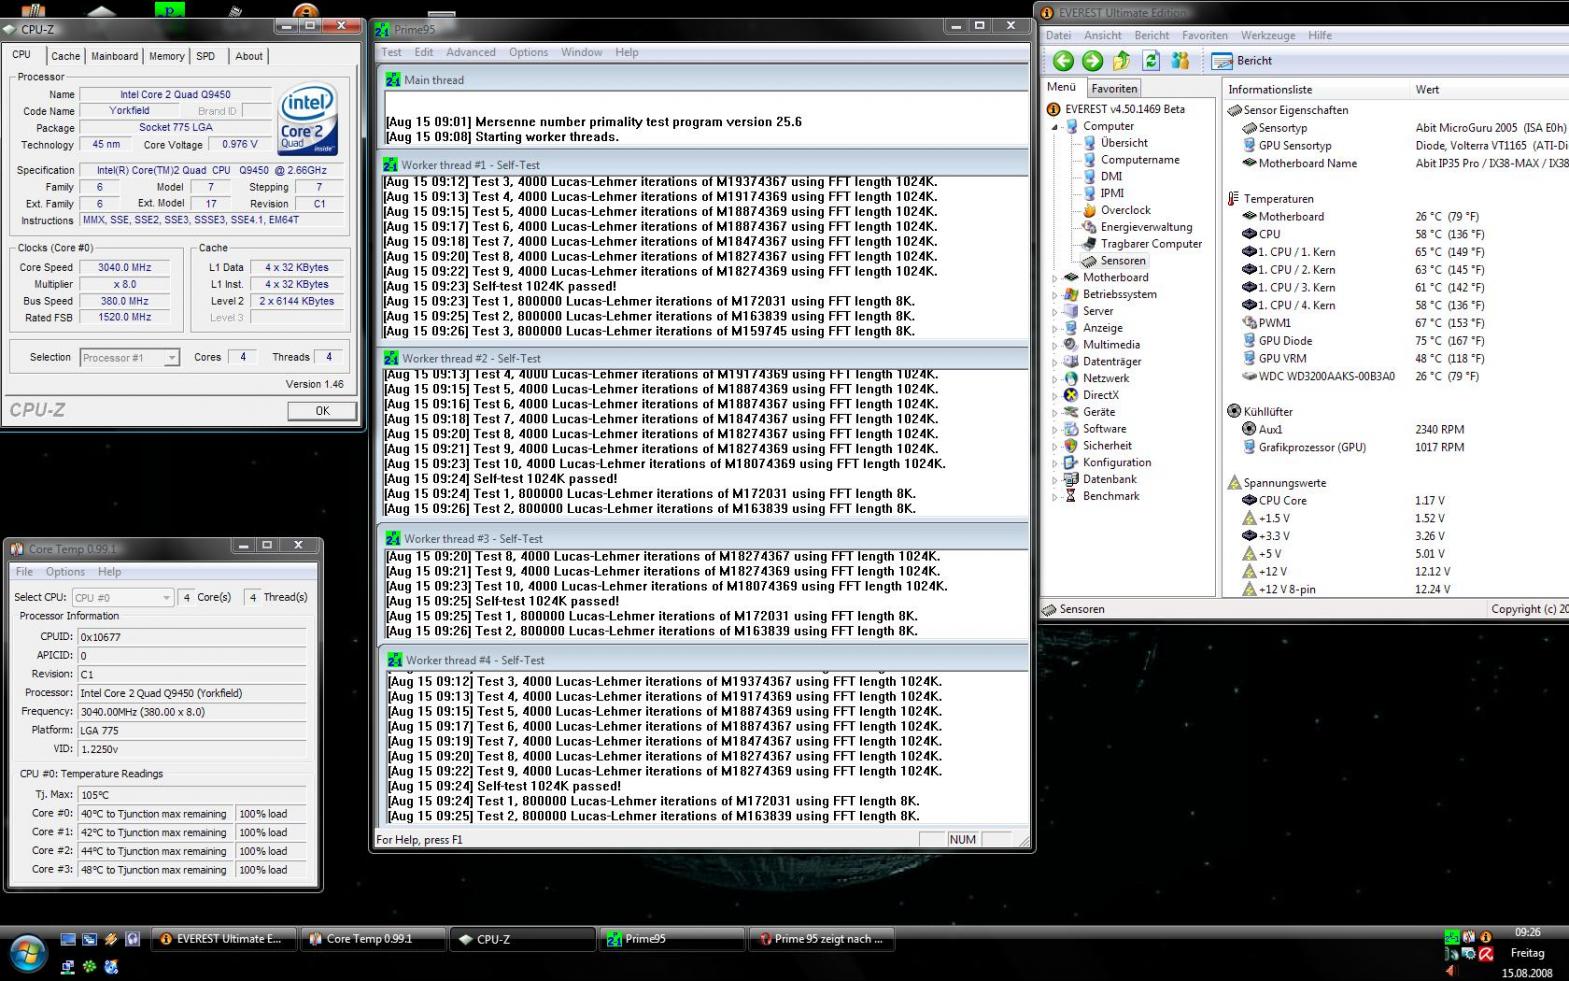The height and width of the screenshot is (981, 1569).
Task: Open the Mainboard tab in CPU-Z
Action: pyautogui.click(x=115, y=57)
